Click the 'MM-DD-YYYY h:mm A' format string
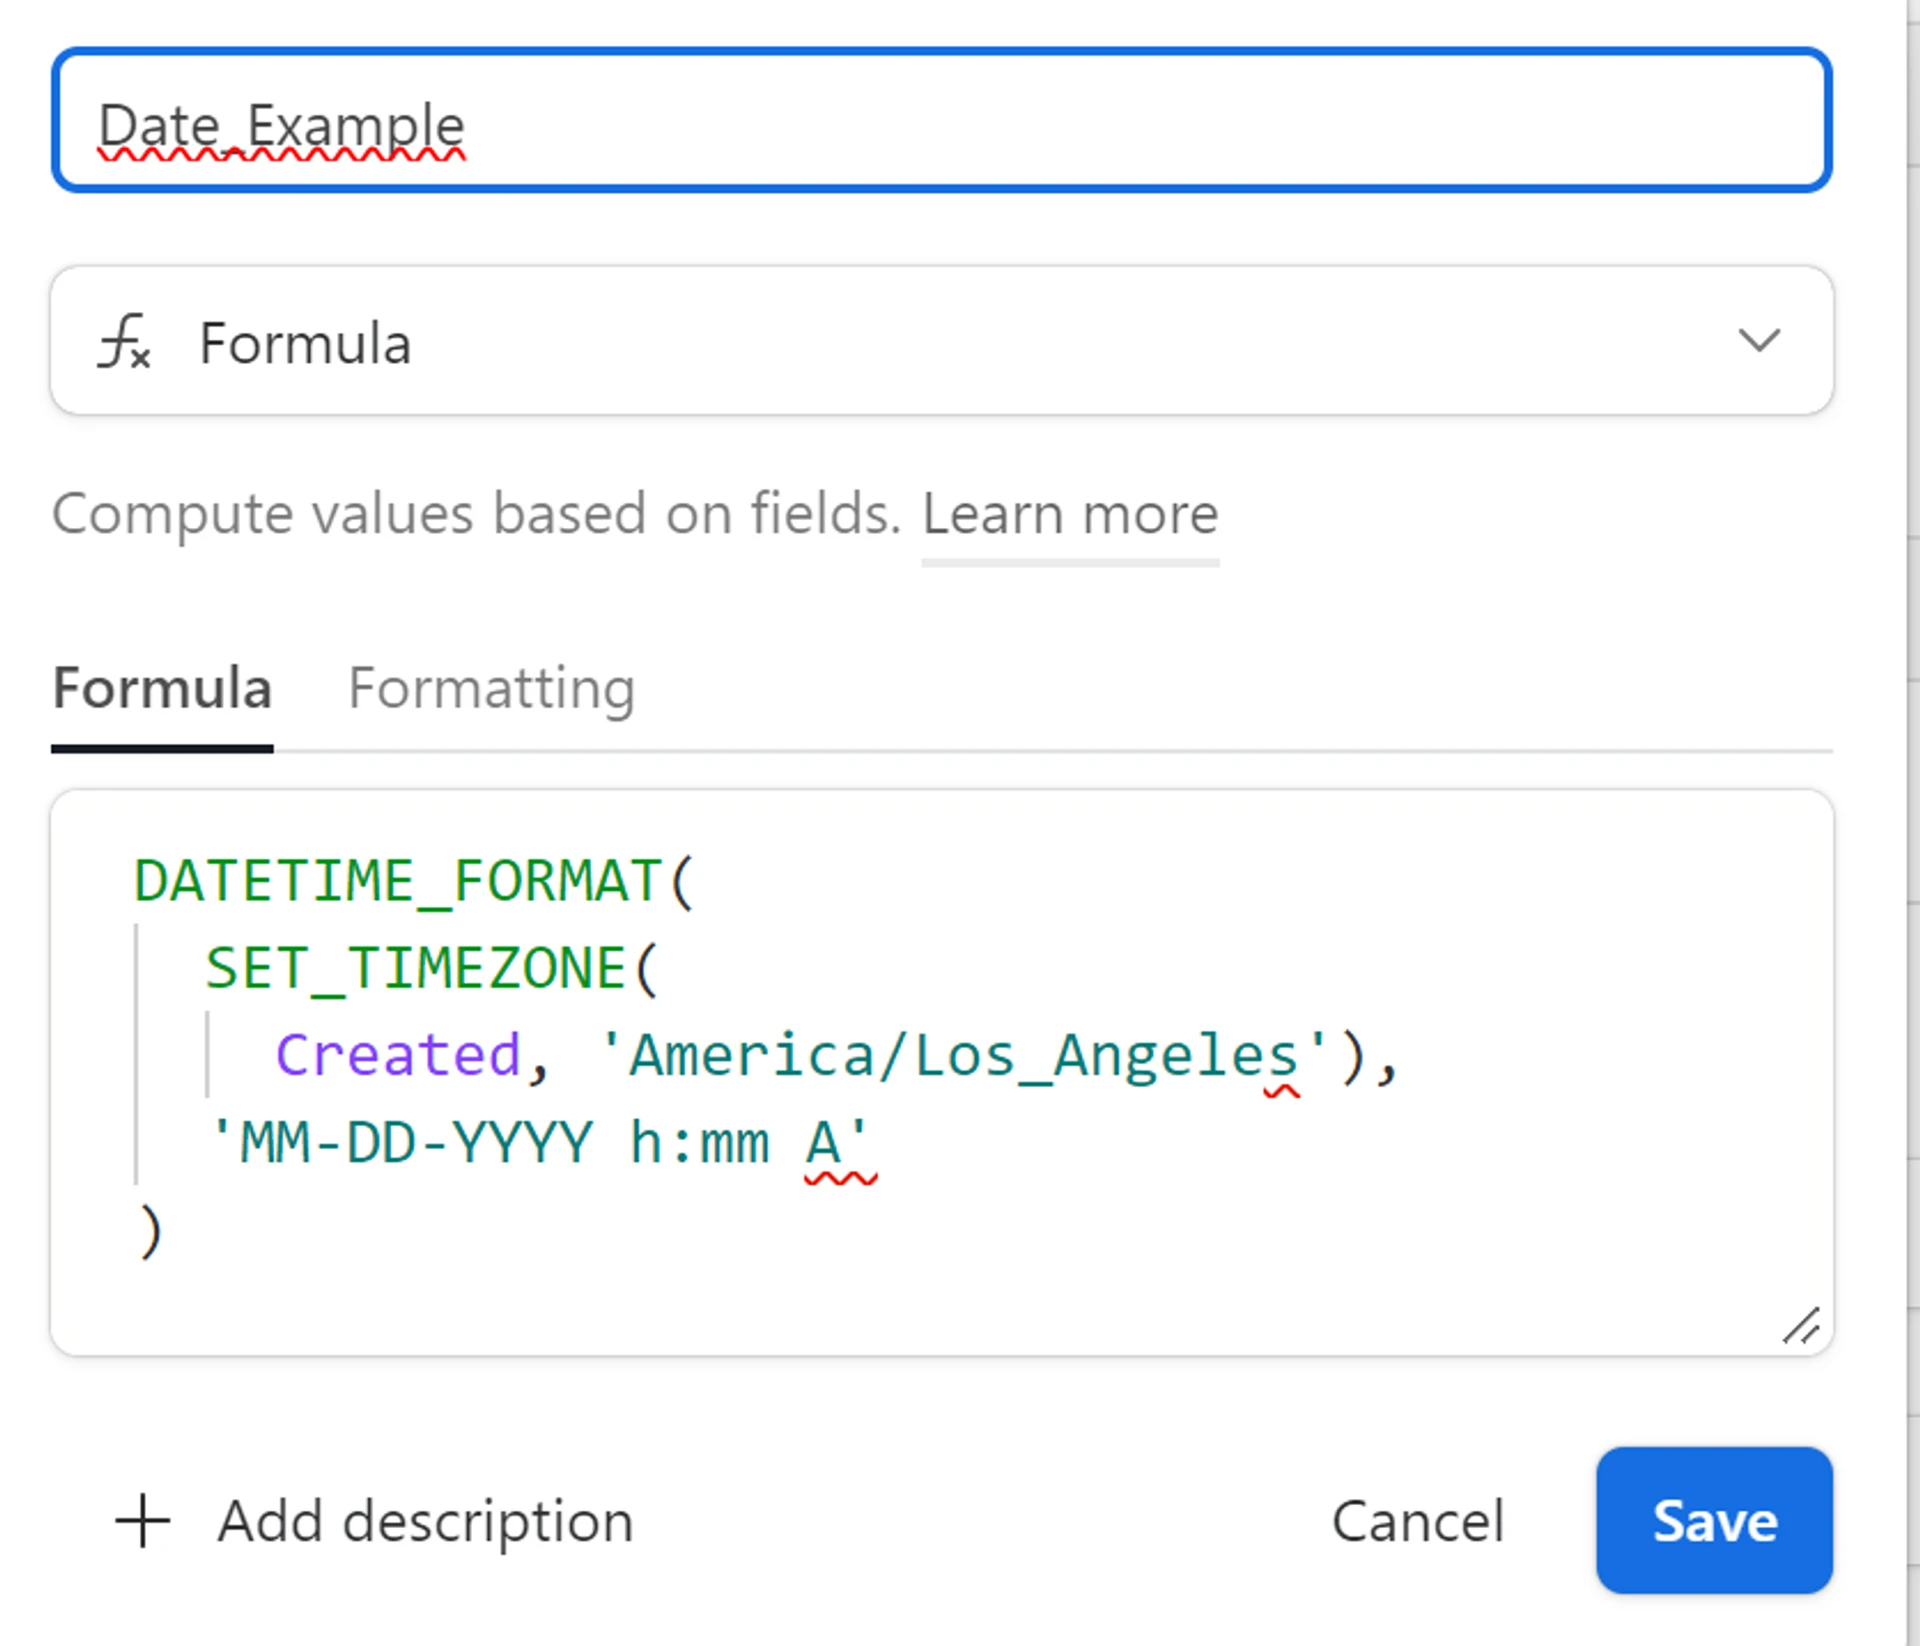This screenshot has width=1920, height=1646. 538,1142
